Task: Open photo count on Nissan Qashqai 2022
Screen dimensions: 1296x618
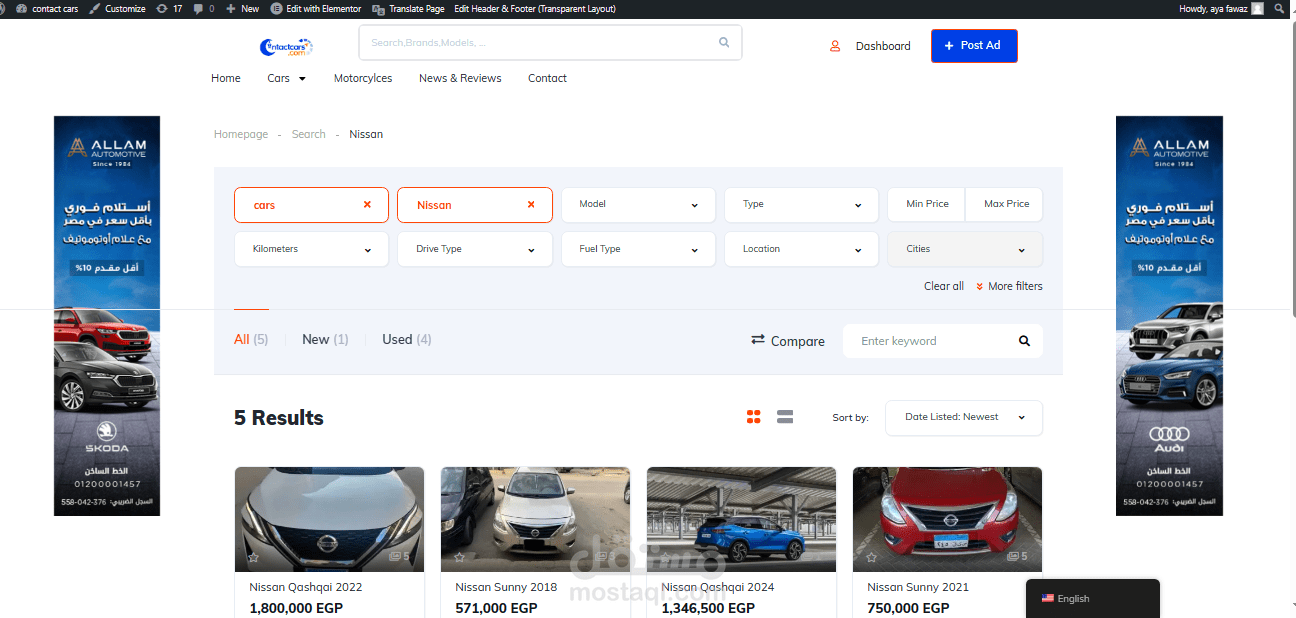Action: (x=399, y=557)
